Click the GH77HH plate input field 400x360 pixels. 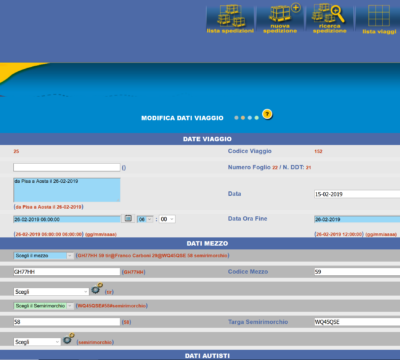67,272
